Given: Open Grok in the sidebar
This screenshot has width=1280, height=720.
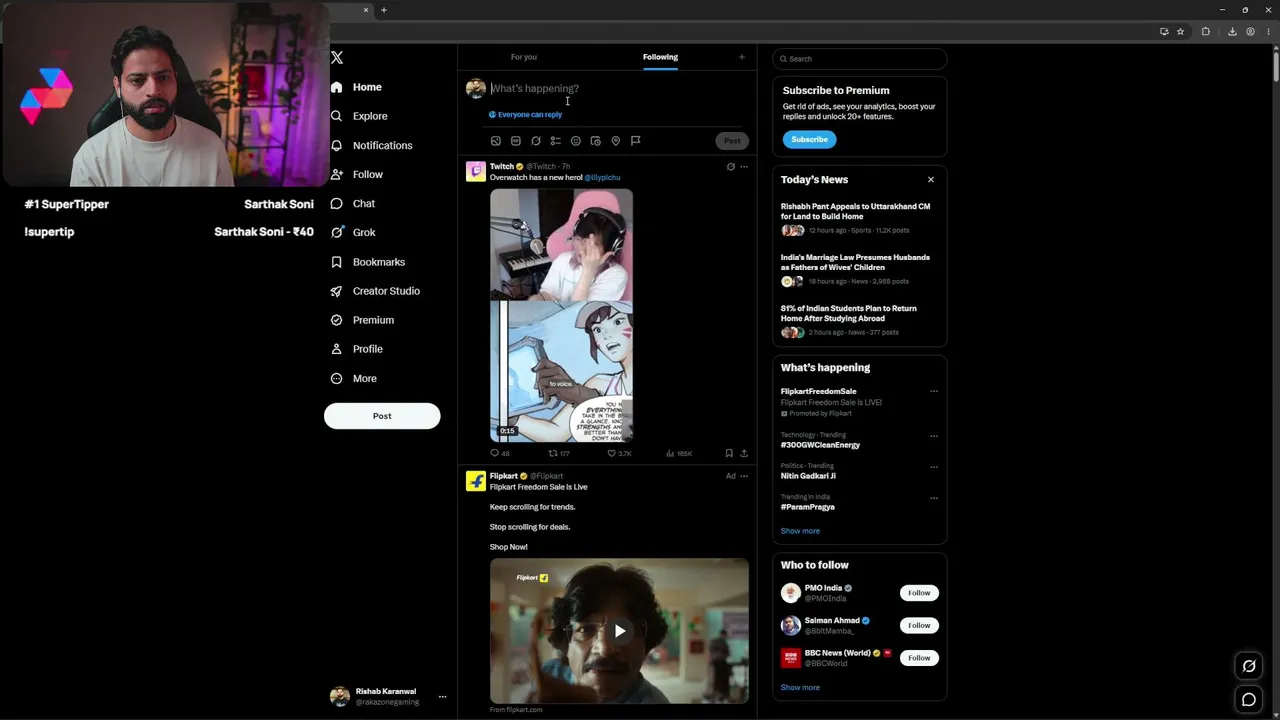Looking at the screenshot, I should click(x=353, y=233).
